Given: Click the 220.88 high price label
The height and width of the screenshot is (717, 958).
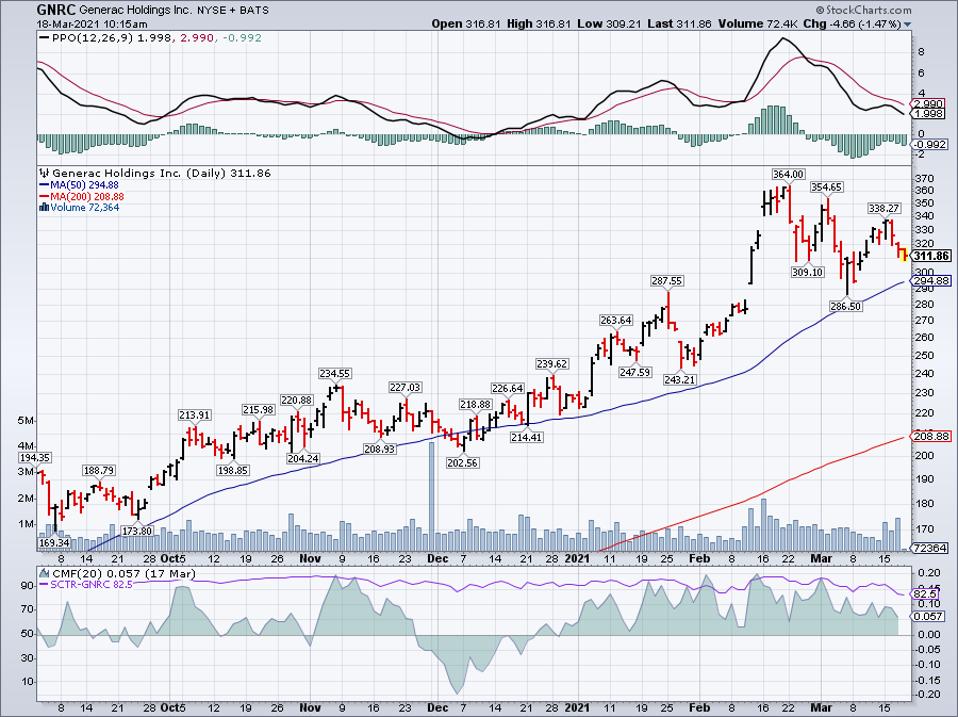Looking at the screenshot, I should [x=297, y=400].
